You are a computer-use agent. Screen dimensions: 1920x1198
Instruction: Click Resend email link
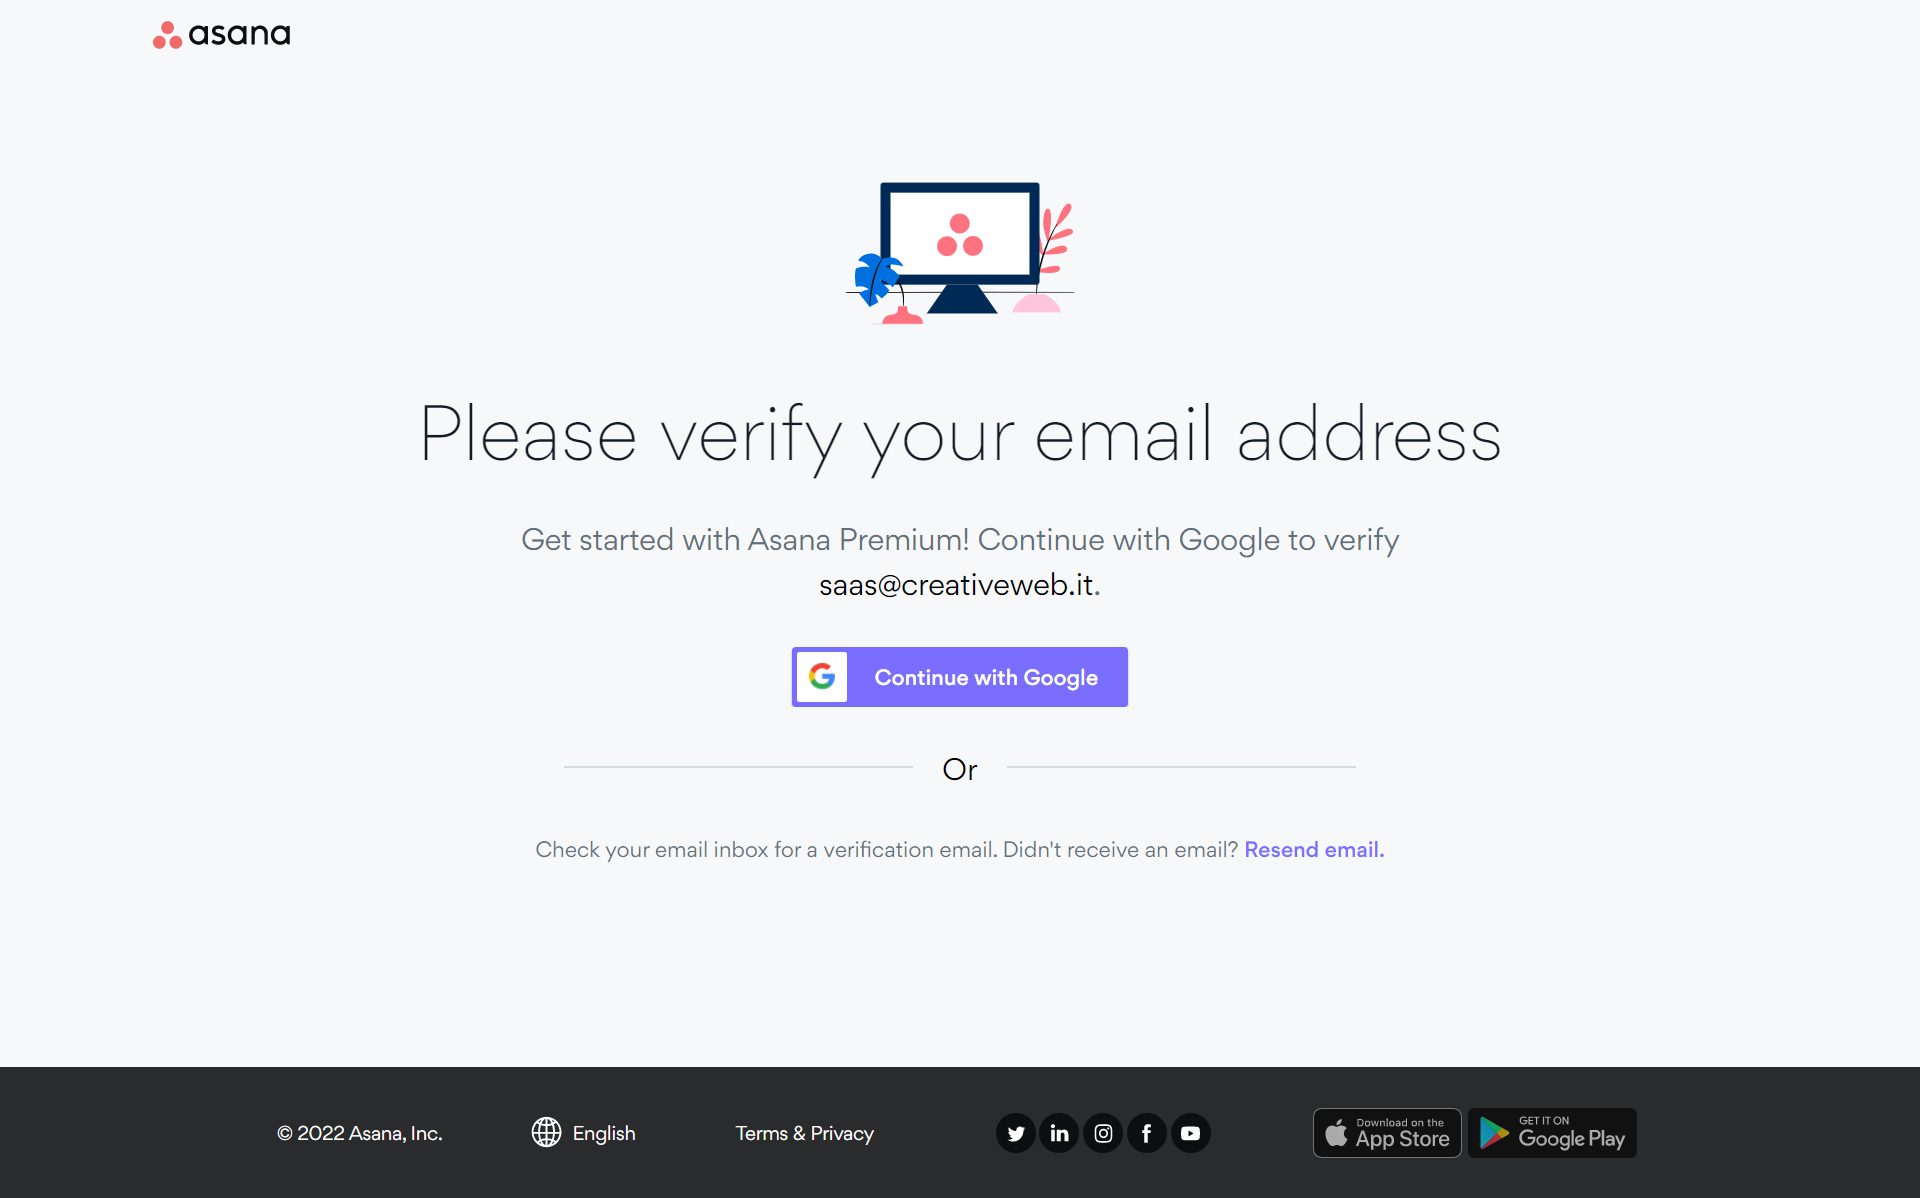(1313, 849)
